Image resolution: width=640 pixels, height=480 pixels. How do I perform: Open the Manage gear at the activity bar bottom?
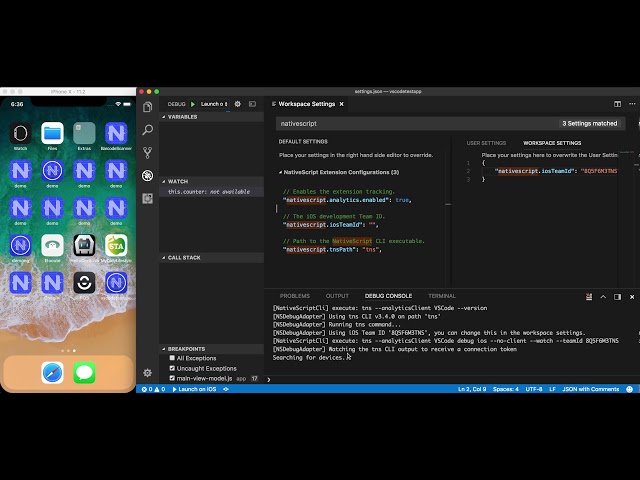(x=147, y=373)
